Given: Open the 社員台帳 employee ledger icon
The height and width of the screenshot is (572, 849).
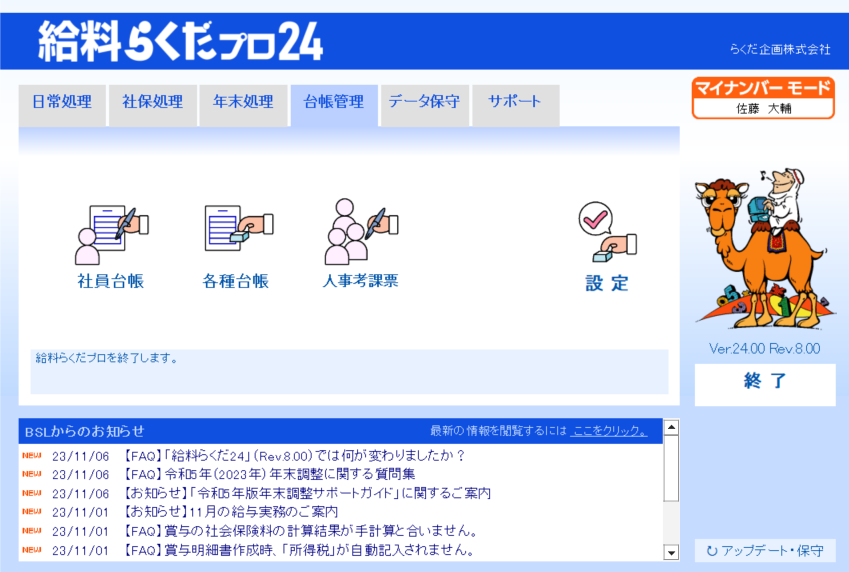Looking at the screenshot, I should tap(110, 246).
